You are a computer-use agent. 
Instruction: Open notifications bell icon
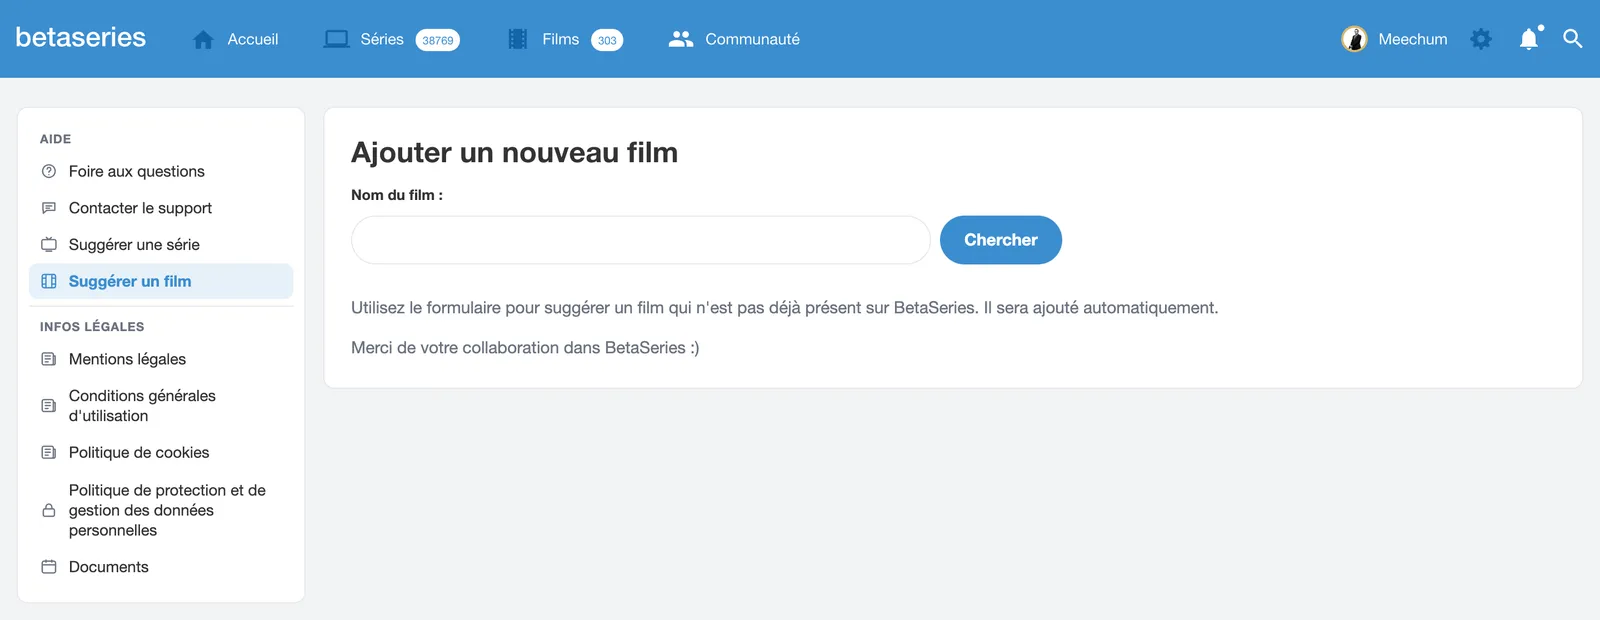coord(1530,38)
